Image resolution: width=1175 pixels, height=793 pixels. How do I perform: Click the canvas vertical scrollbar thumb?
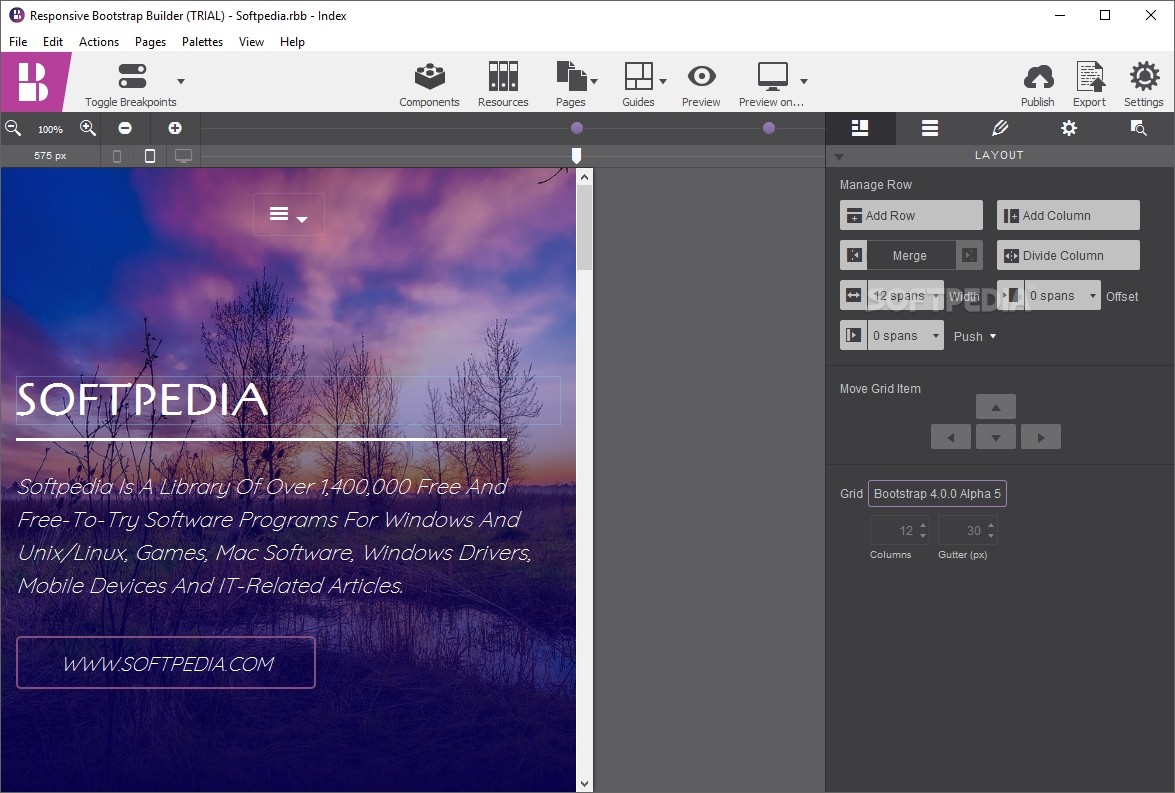(x=585, y=227)
